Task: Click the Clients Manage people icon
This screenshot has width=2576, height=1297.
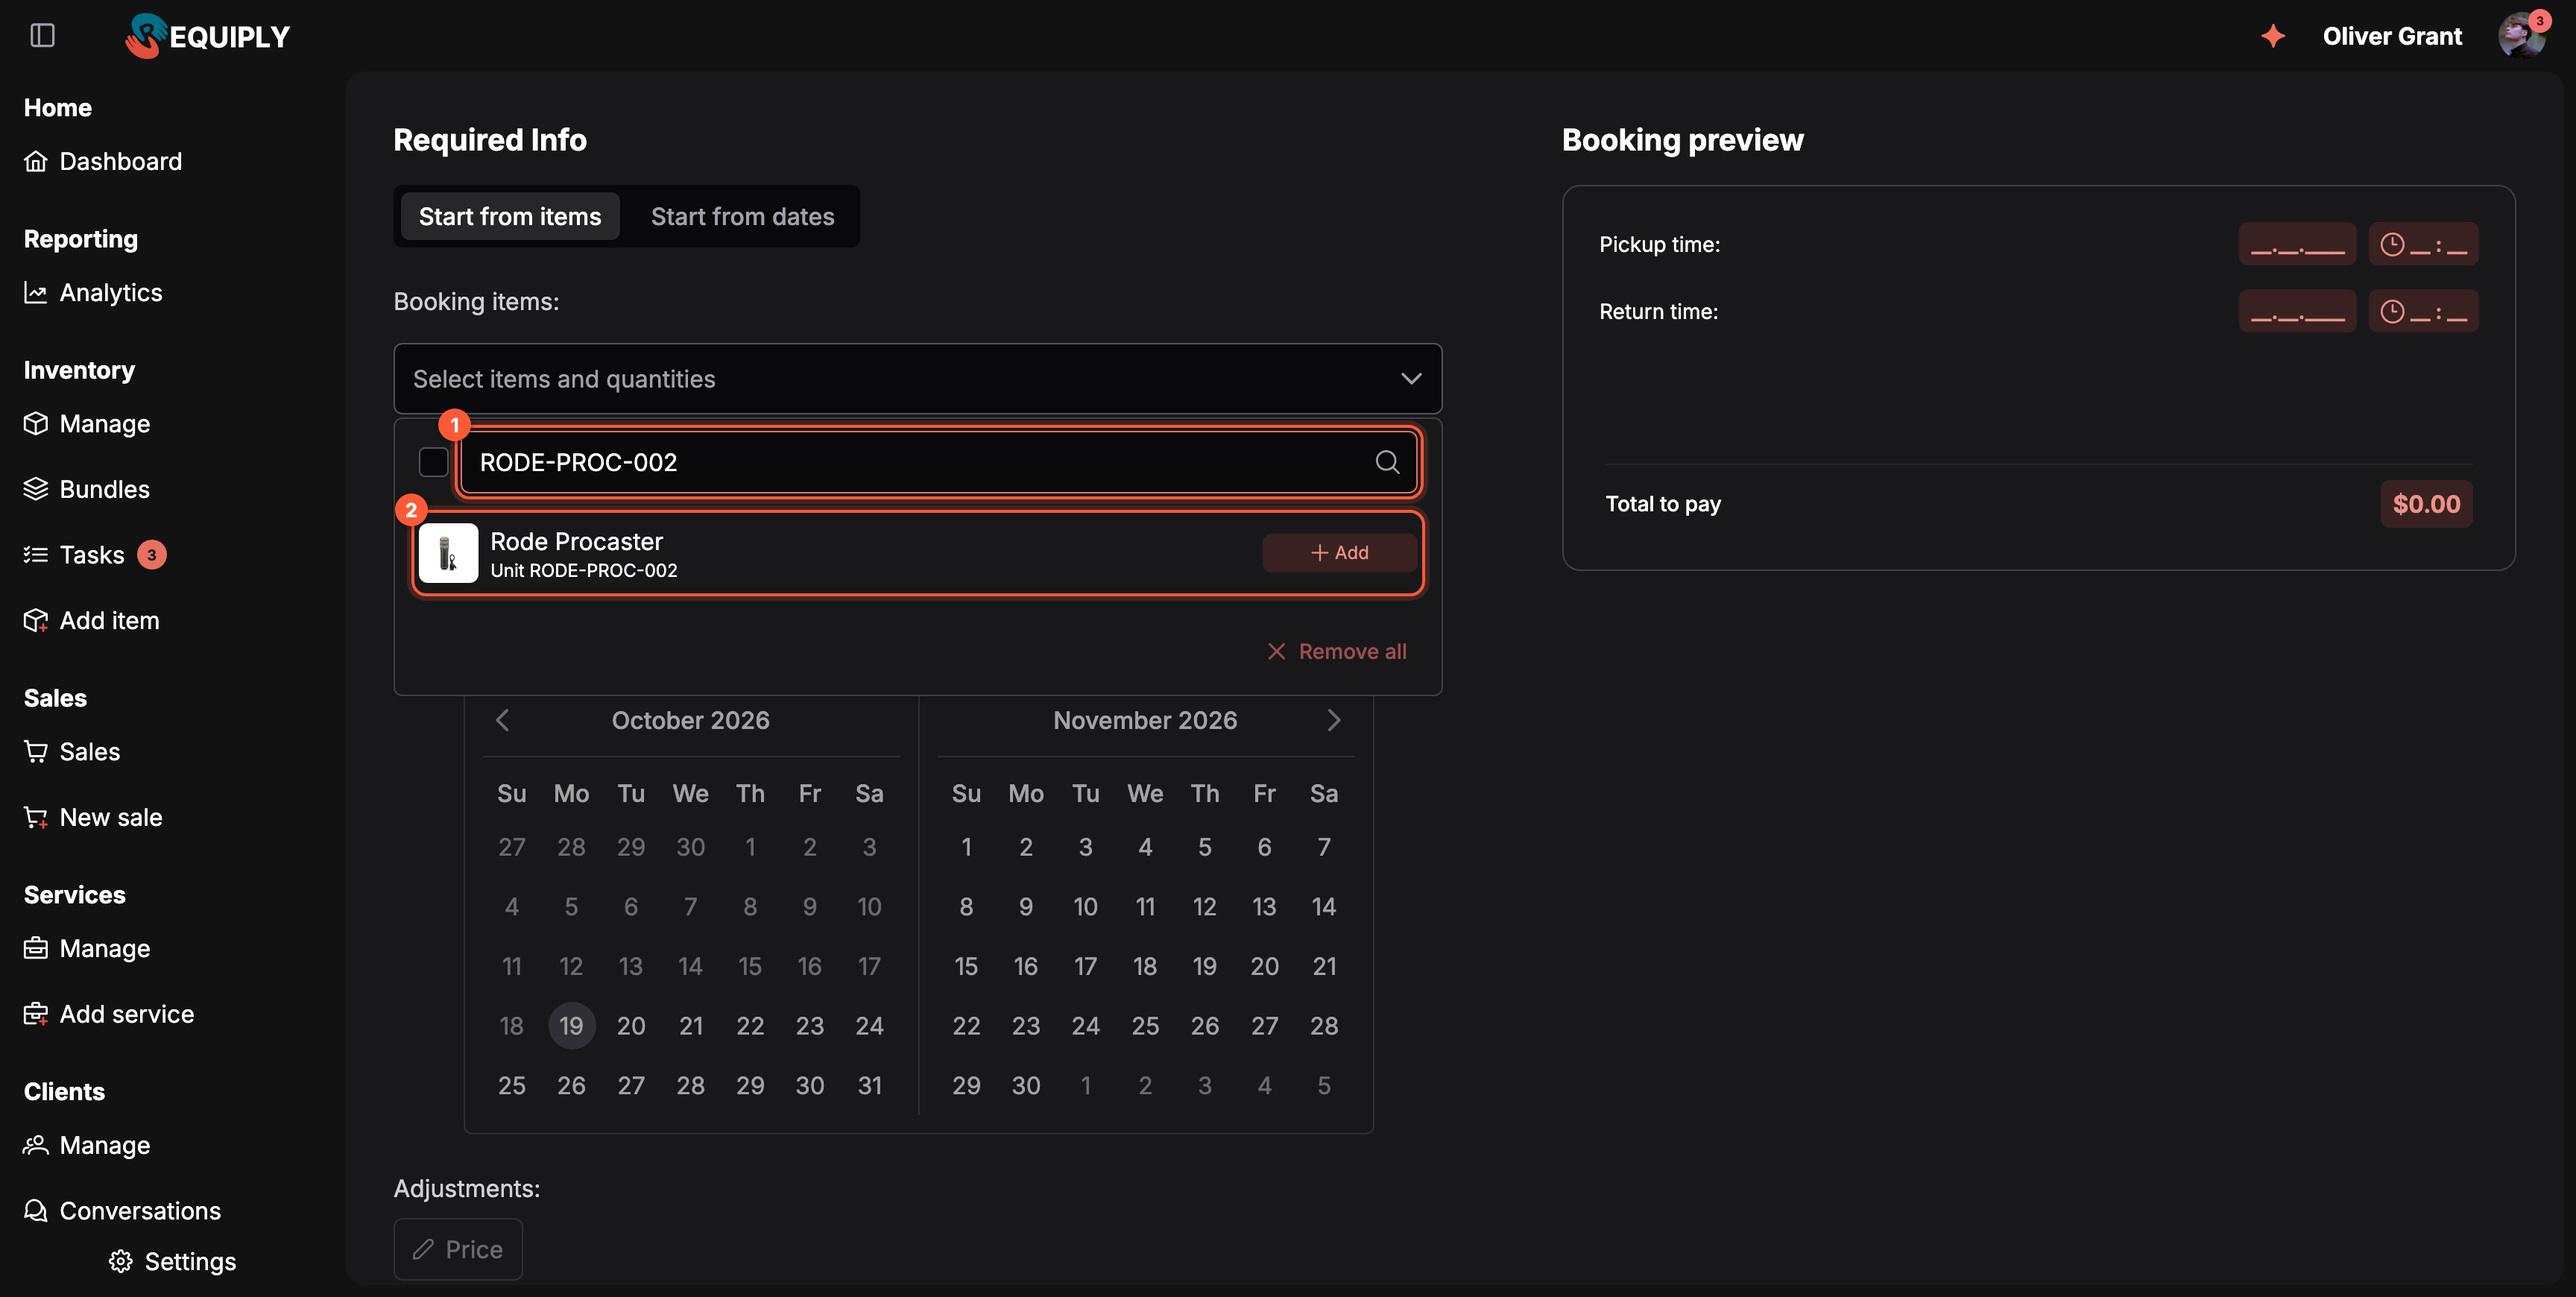Action: (36, 1145)
